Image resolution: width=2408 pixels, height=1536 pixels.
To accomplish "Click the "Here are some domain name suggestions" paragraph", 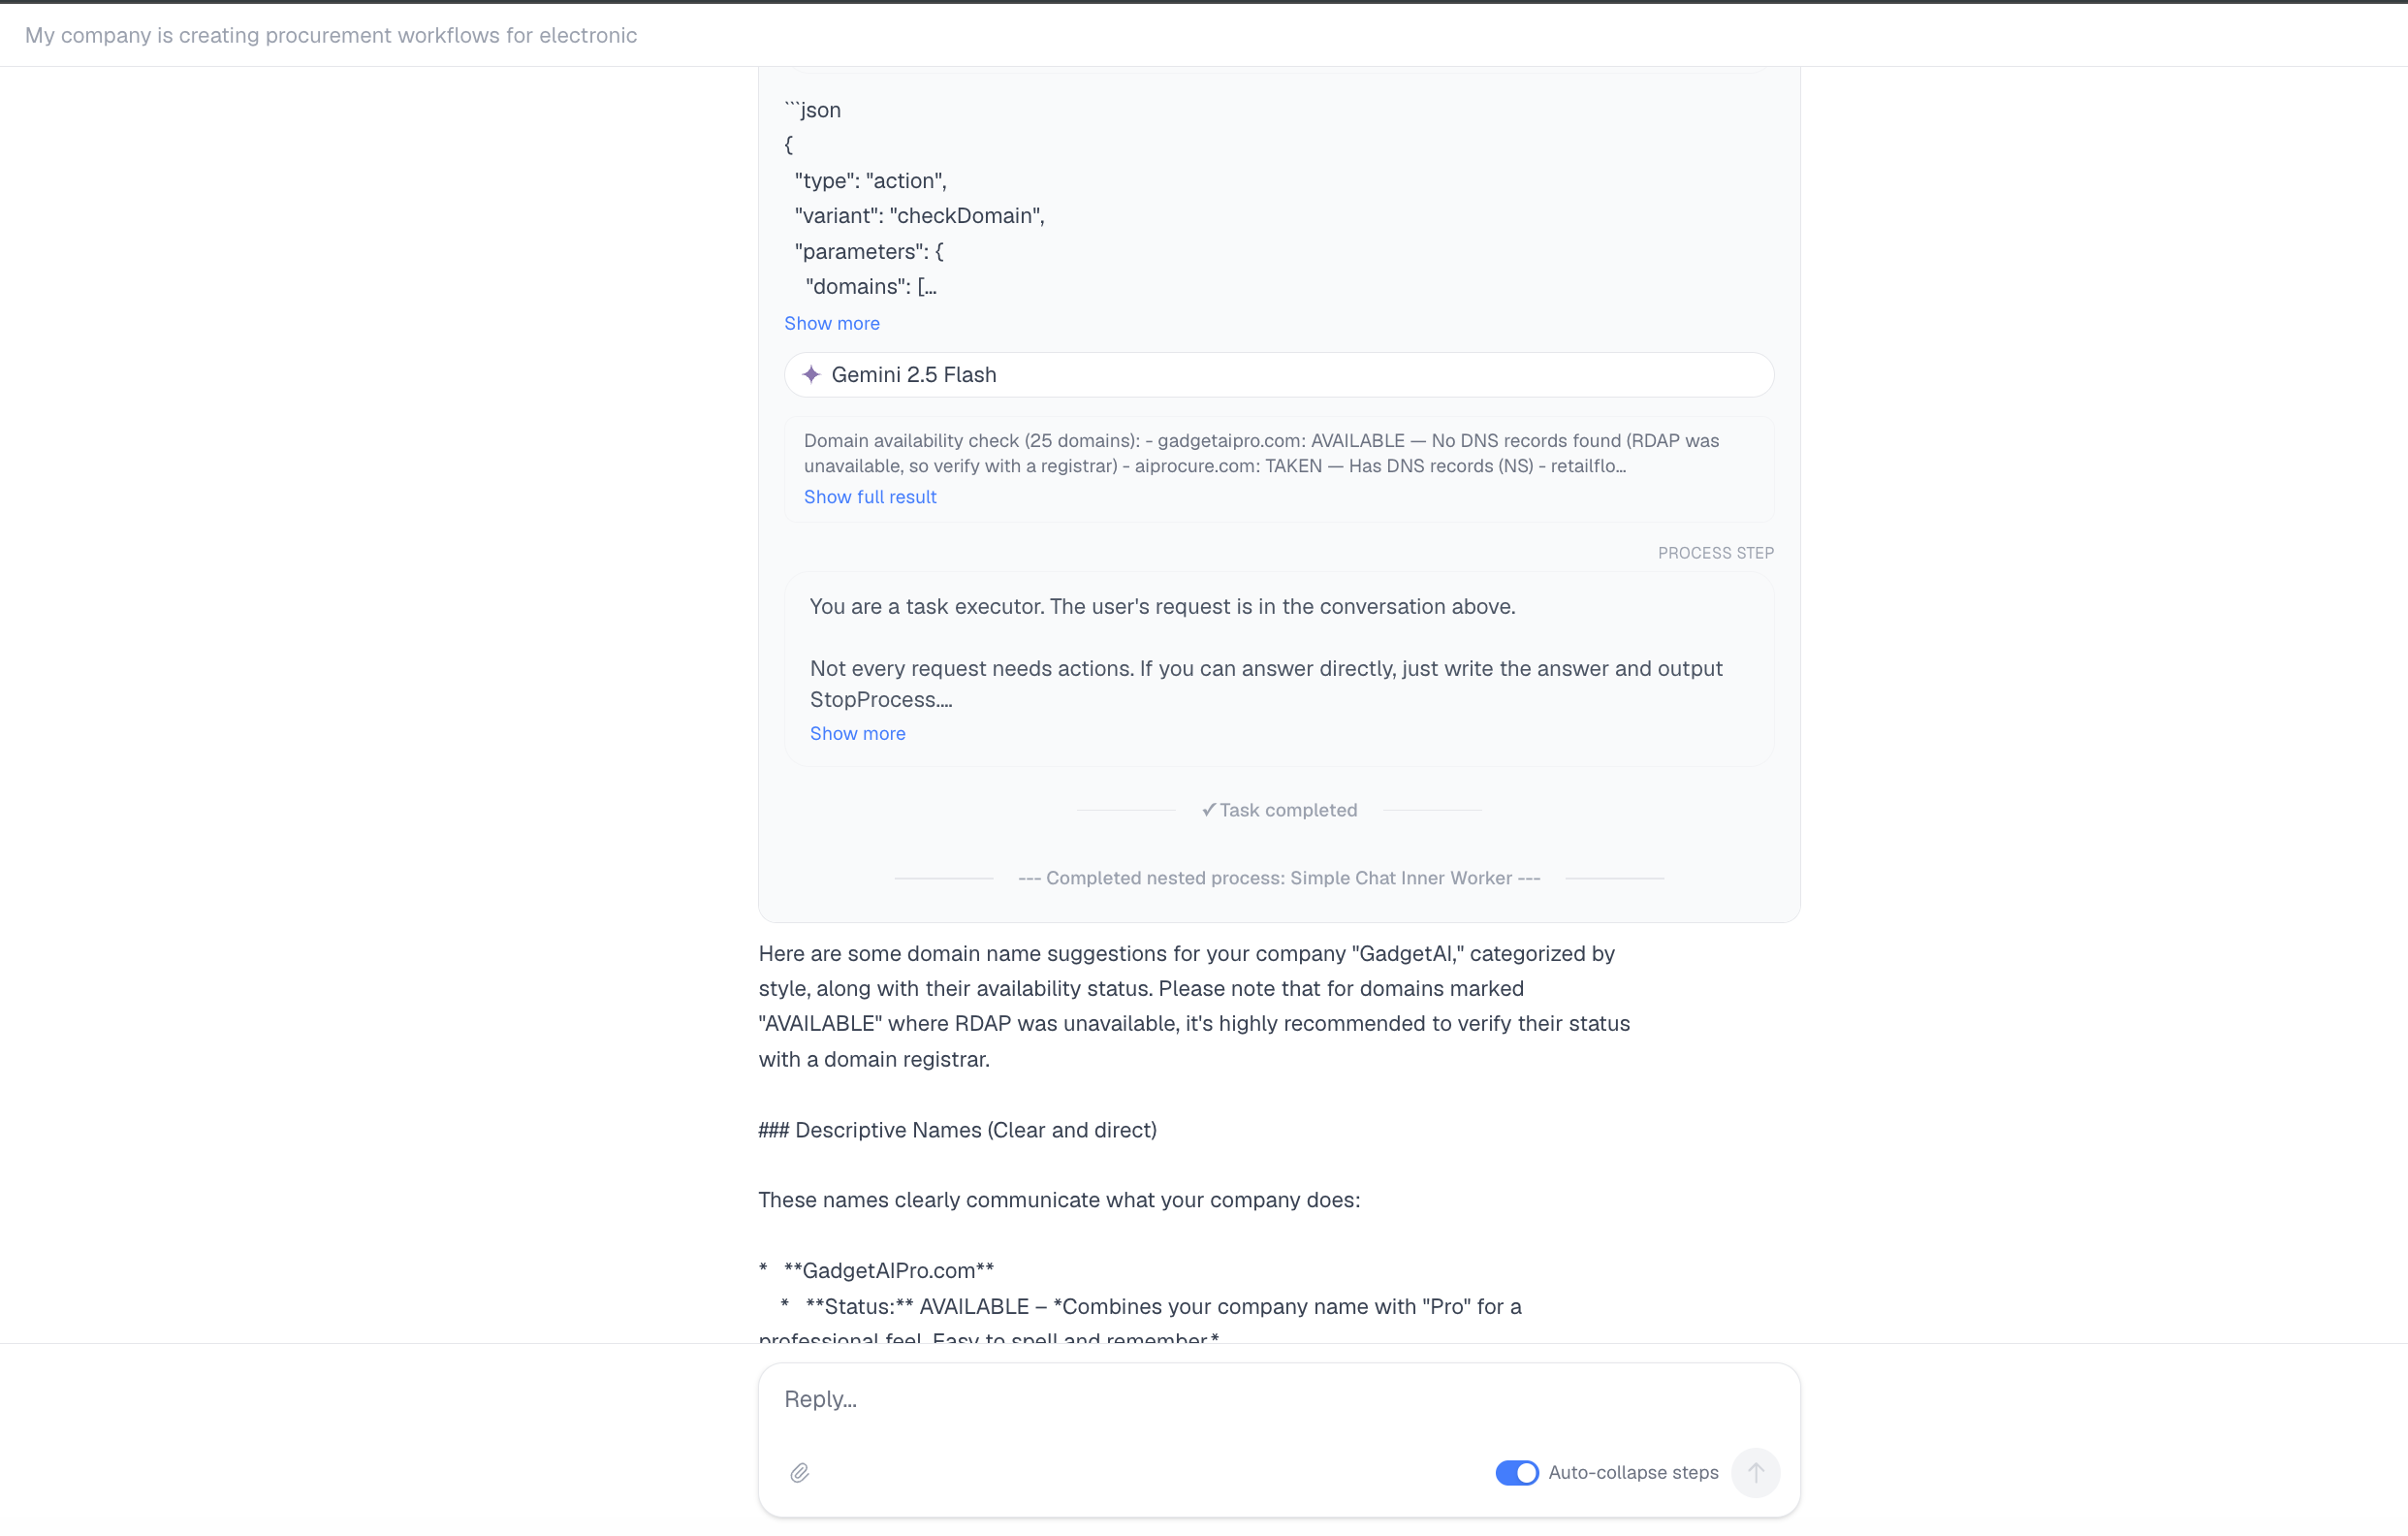I will click(x=1194, y=1006).
